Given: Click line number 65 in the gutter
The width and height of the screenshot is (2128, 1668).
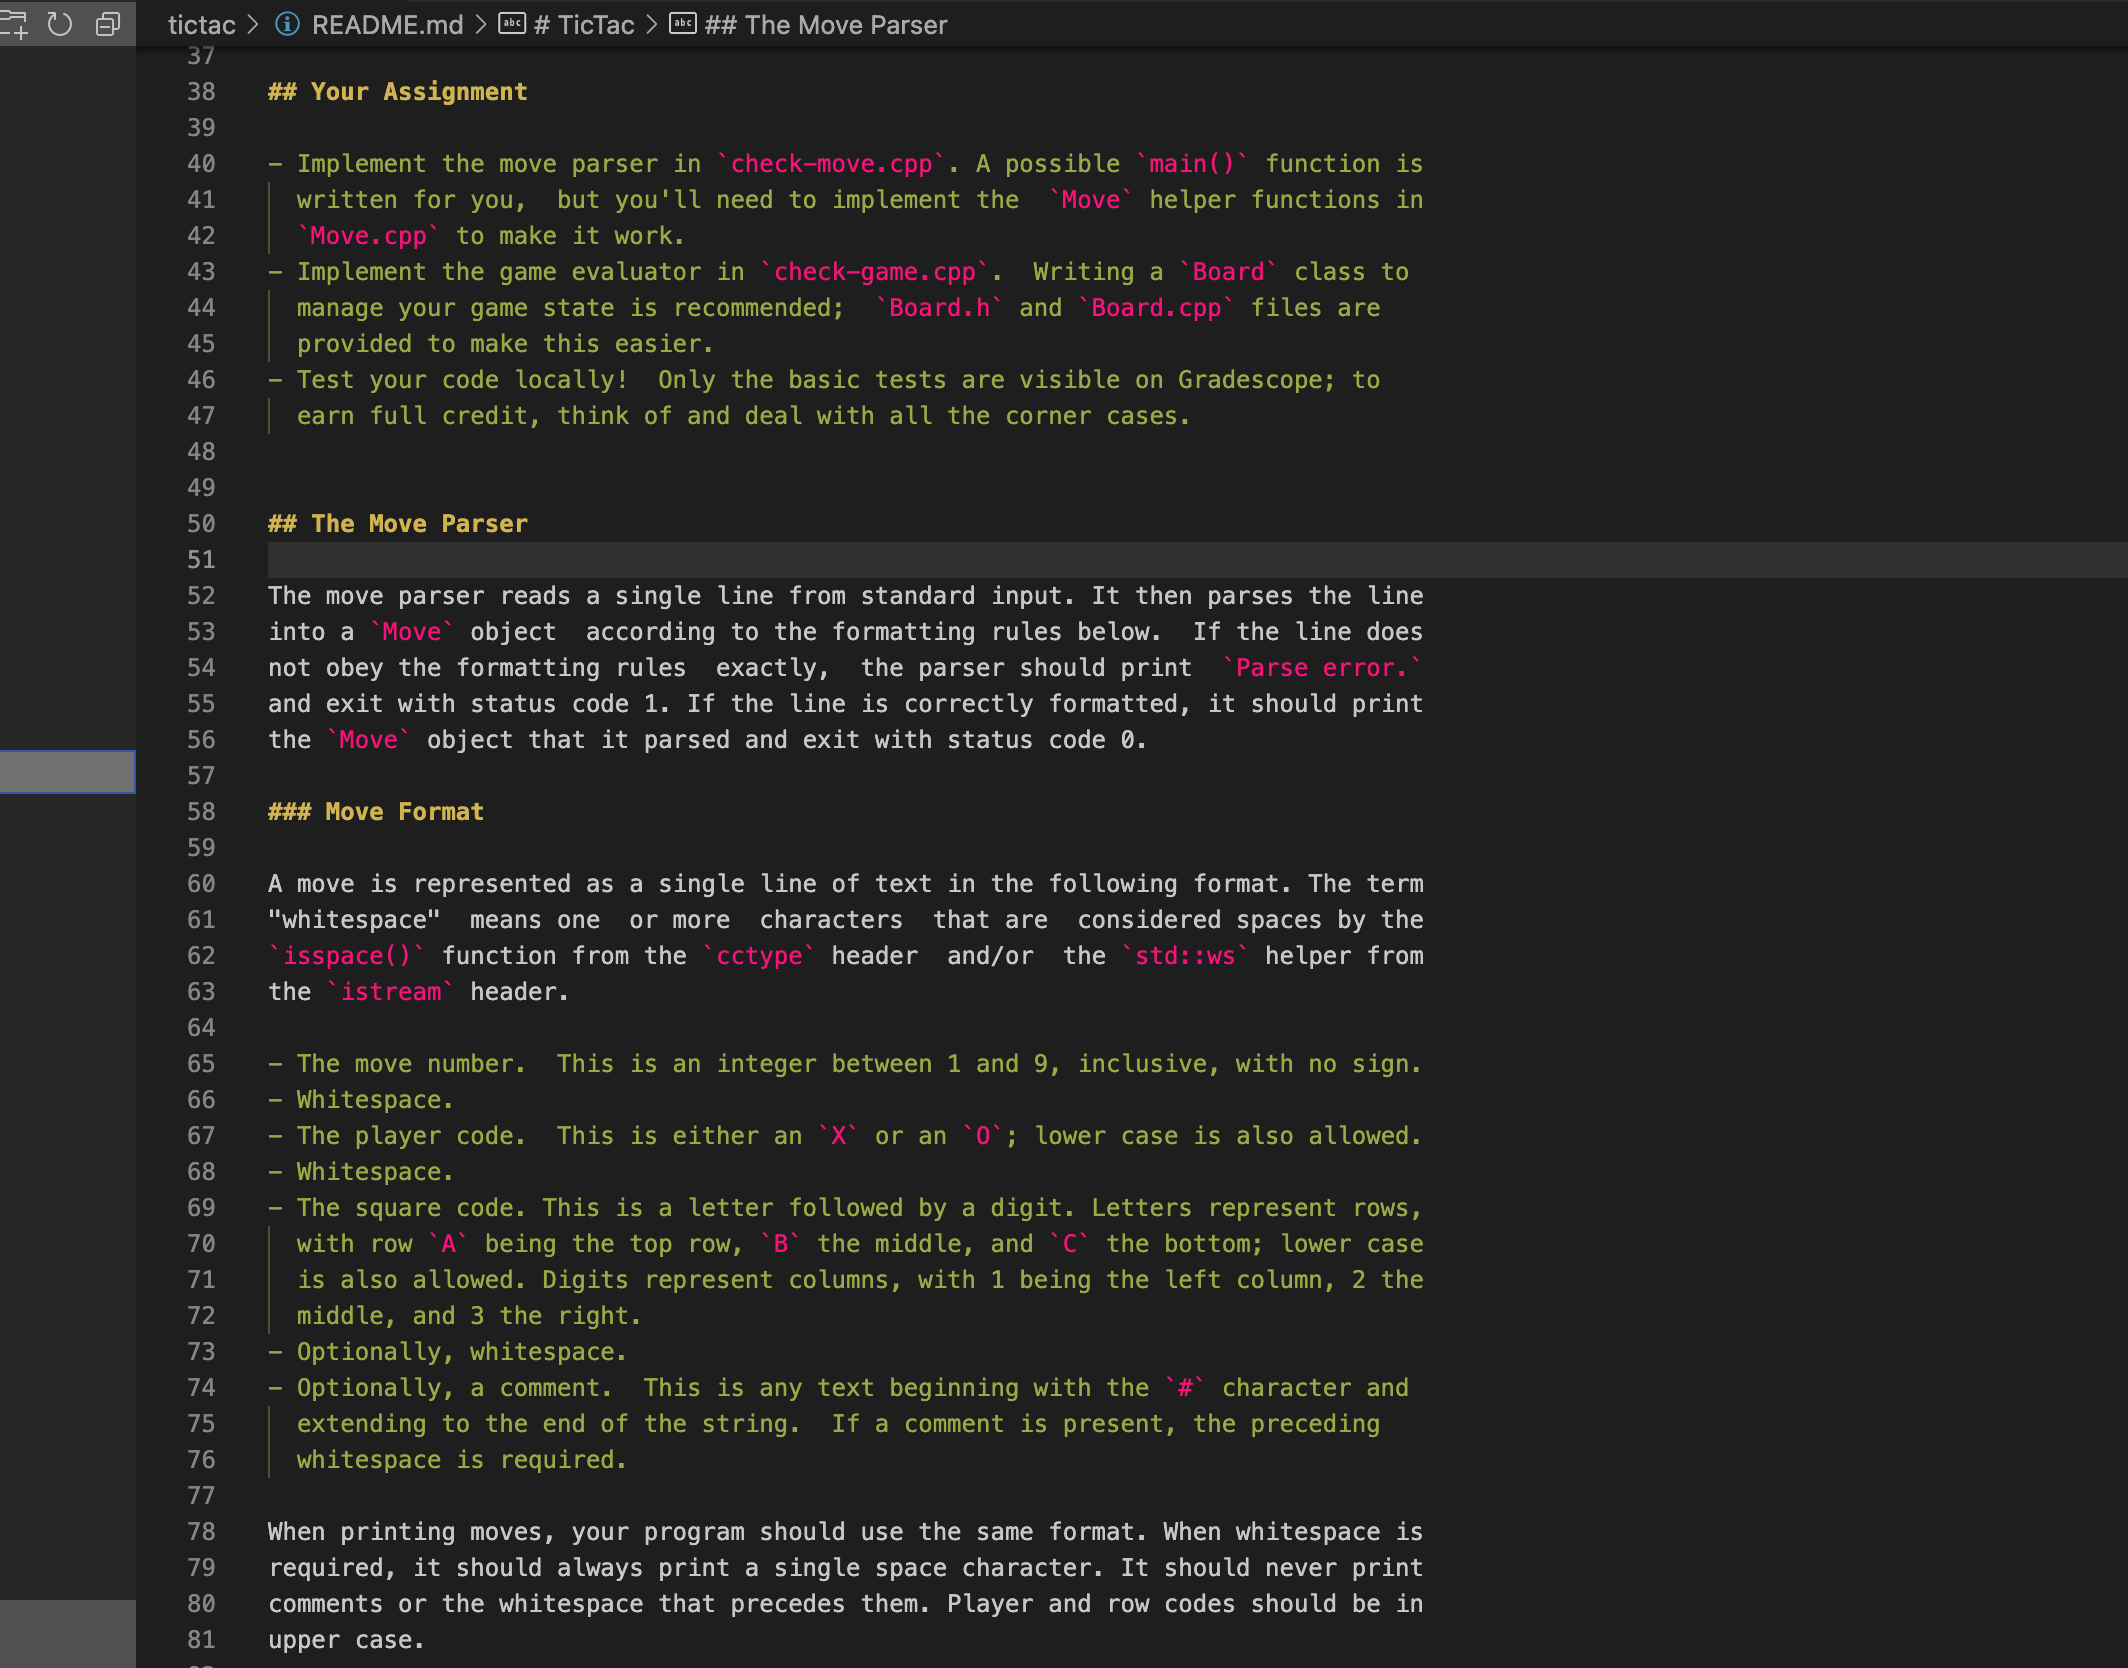Looking at the screenshot, I should click(201, 1064).
